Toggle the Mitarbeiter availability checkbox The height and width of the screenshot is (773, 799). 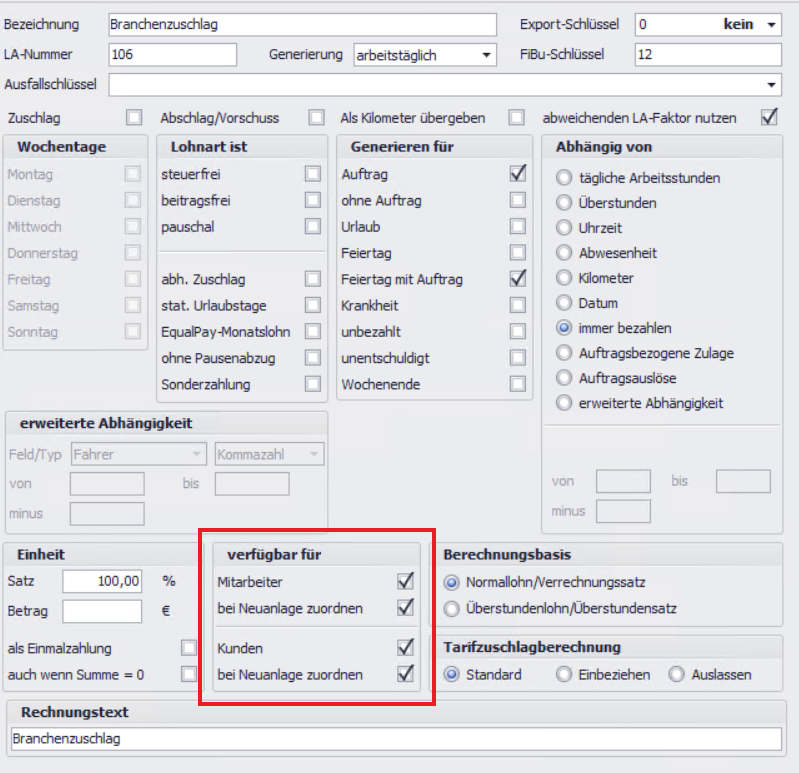pyautogui.click(x=405, y=581)
